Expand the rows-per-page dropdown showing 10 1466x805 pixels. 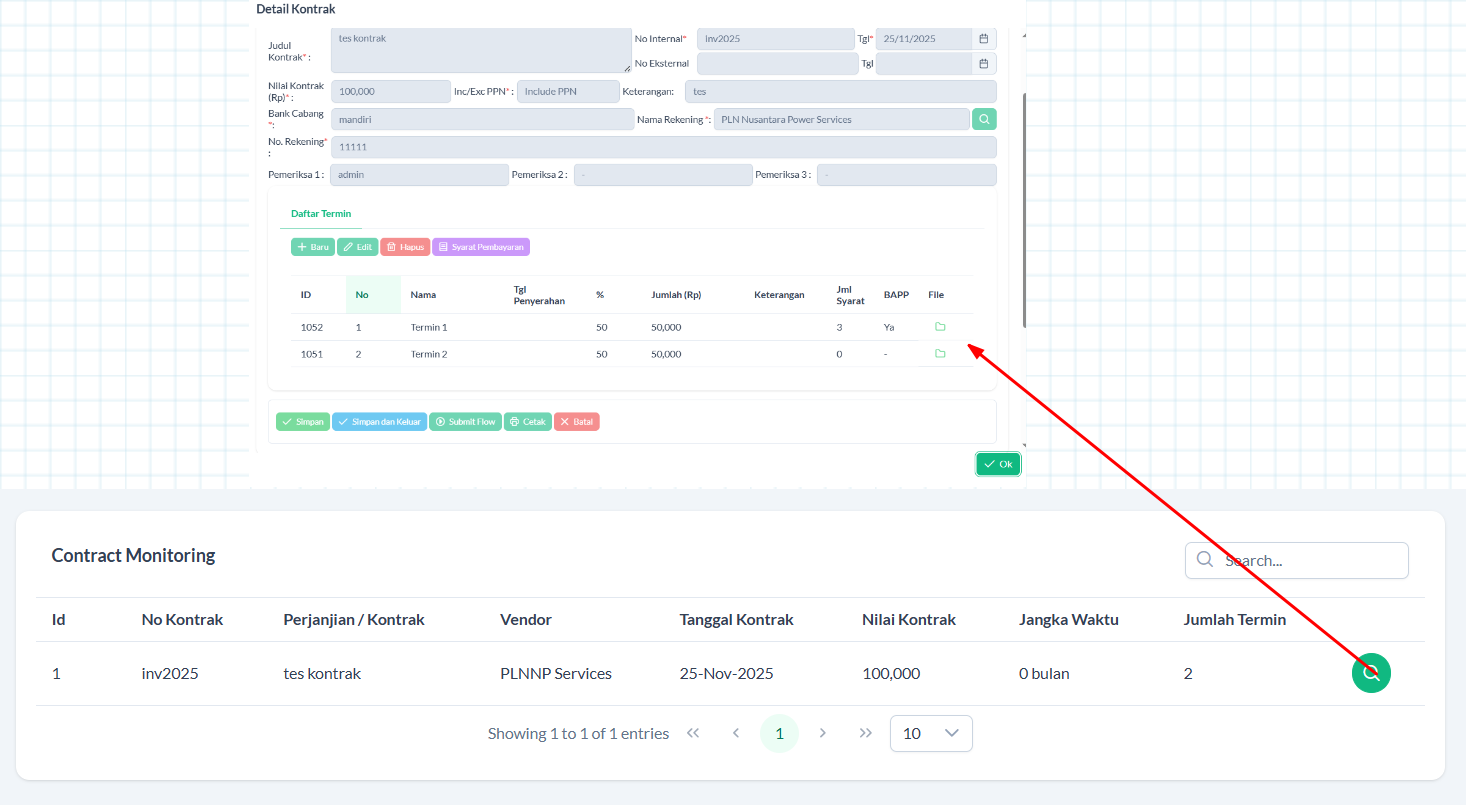pyautogui.click(x=930, y=733)
